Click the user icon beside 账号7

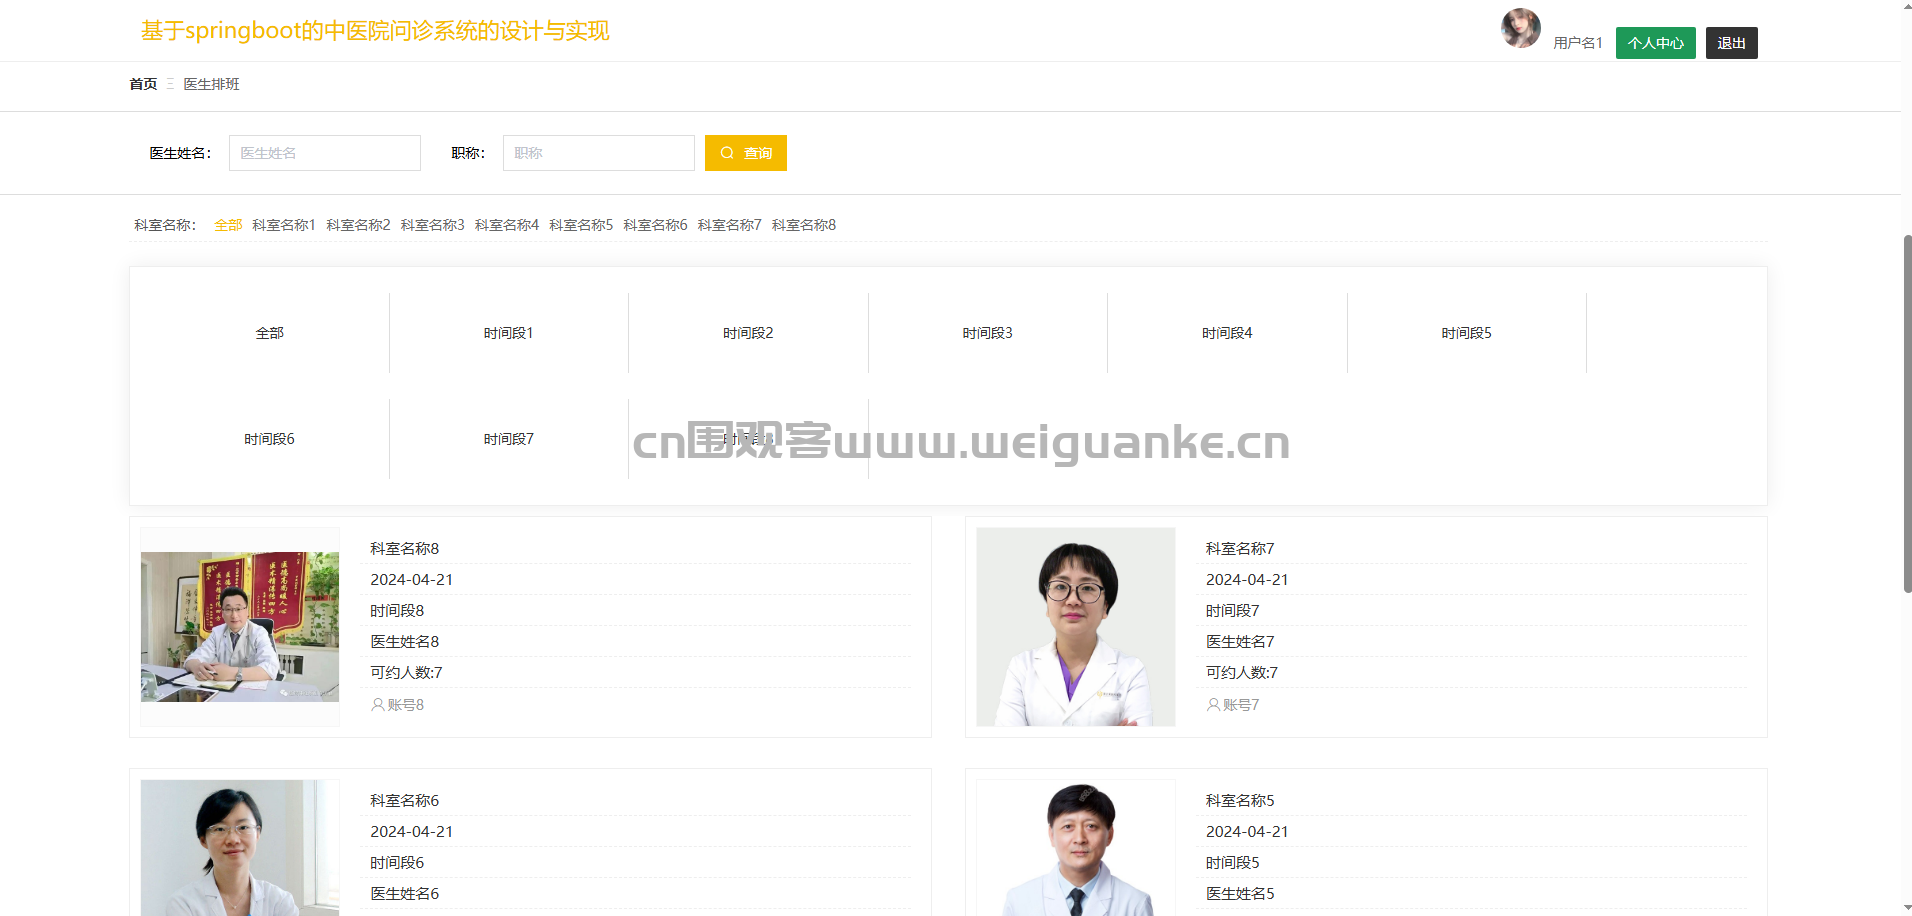[1213, 705]
